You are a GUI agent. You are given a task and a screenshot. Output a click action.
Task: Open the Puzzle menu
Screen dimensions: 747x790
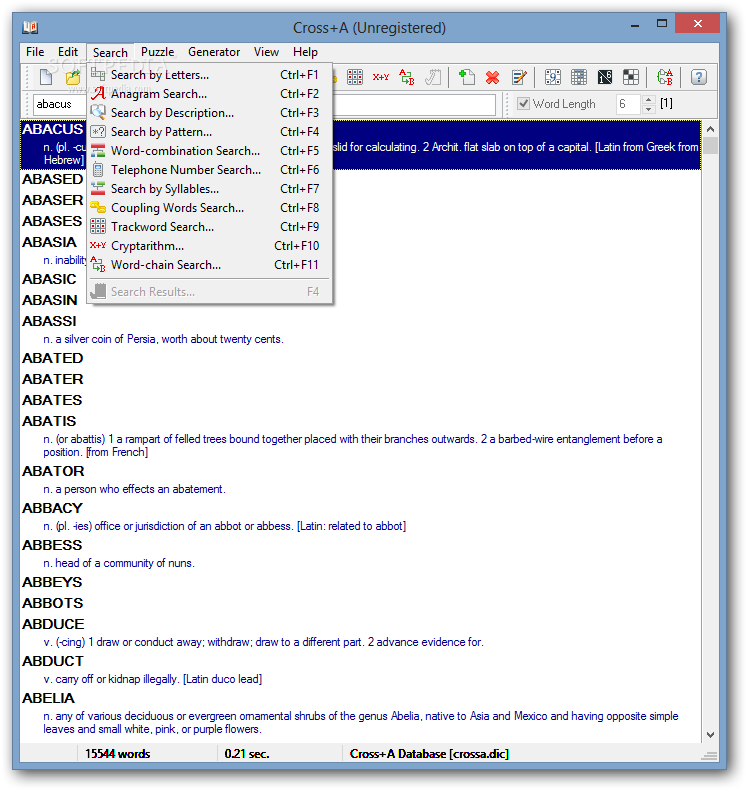(158, 52)
